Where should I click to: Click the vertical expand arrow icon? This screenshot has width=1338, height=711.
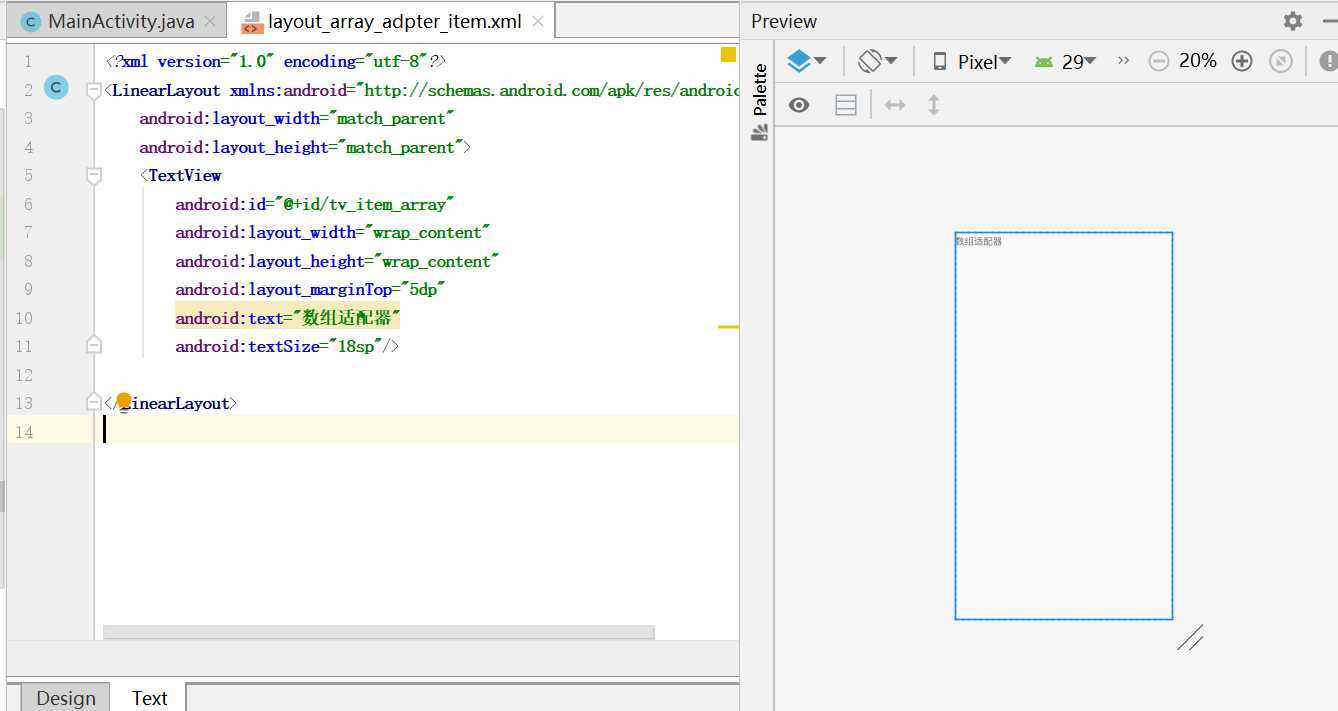934,105
